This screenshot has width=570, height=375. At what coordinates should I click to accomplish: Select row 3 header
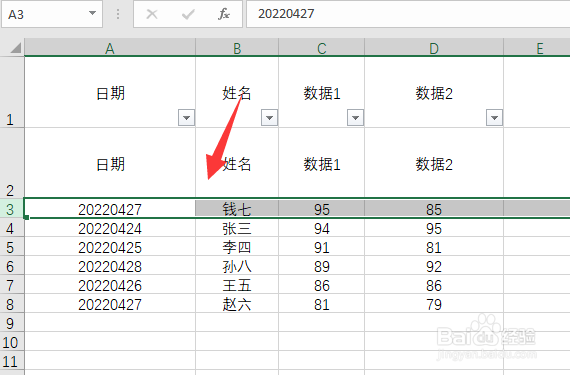tap(12, 209)
